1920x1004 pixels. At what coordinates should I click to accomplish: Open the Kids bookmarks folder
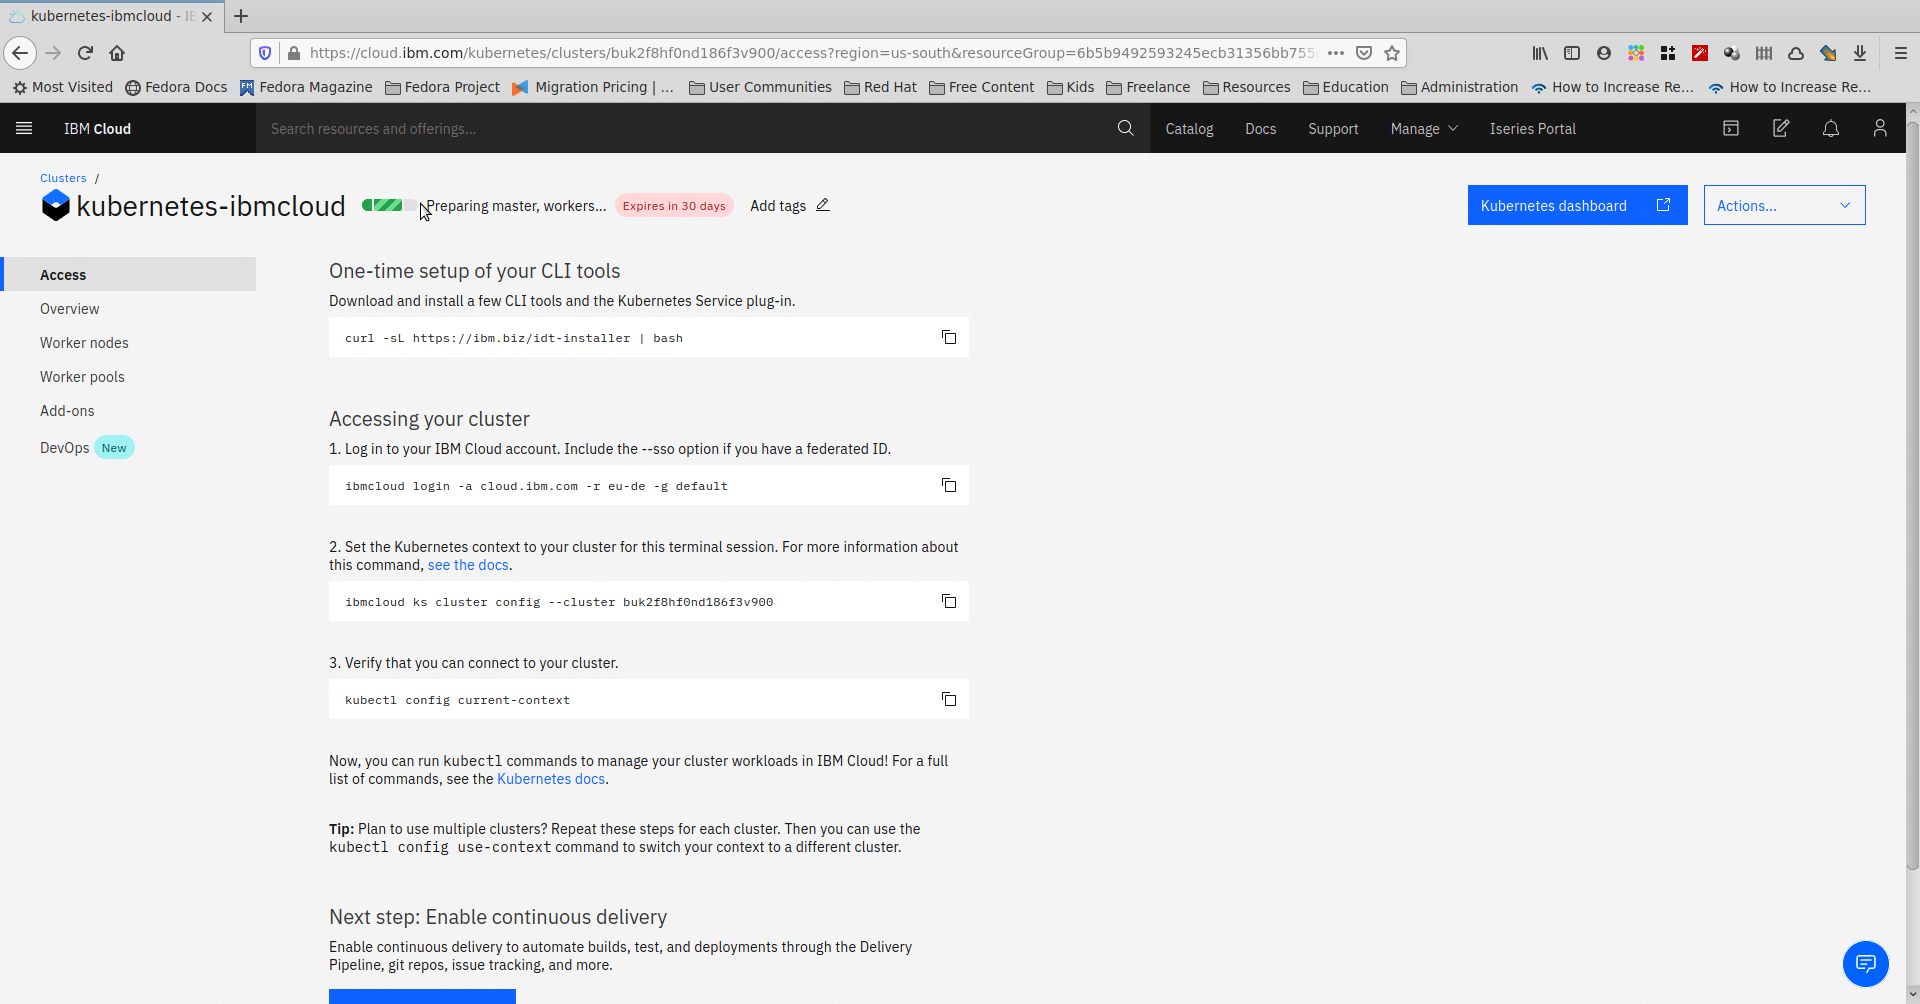point(1070,87)
